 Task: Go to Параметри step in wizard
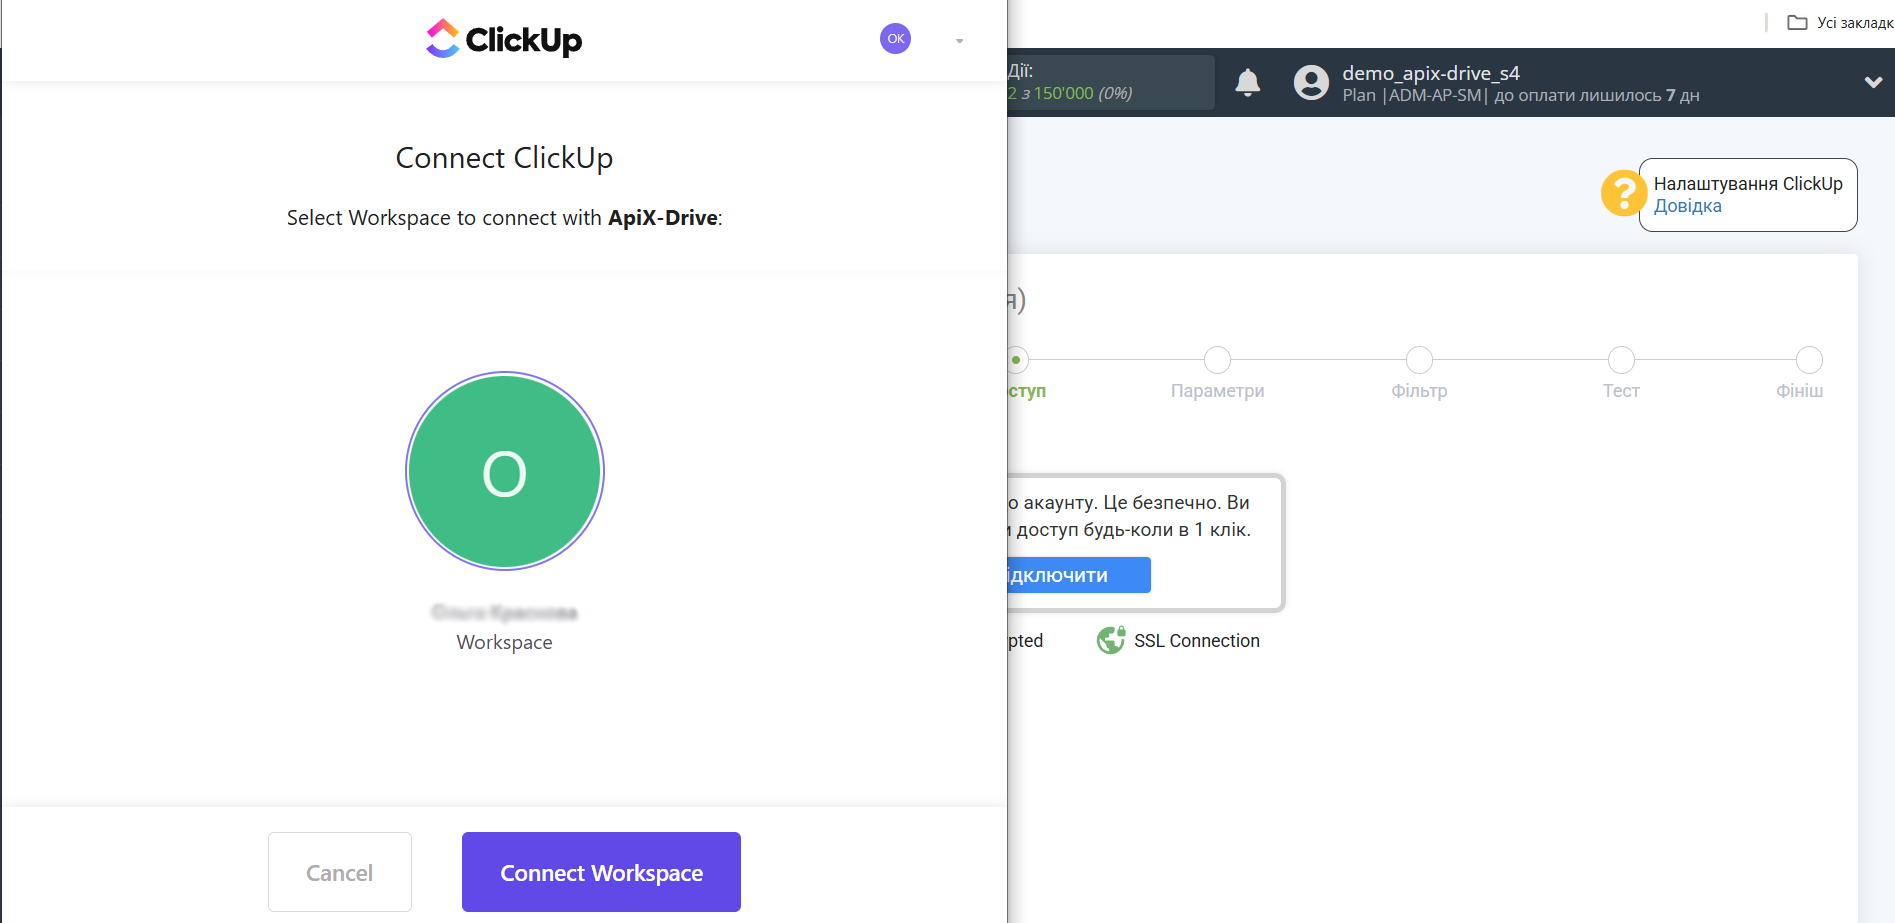[x=1217, y=360]
